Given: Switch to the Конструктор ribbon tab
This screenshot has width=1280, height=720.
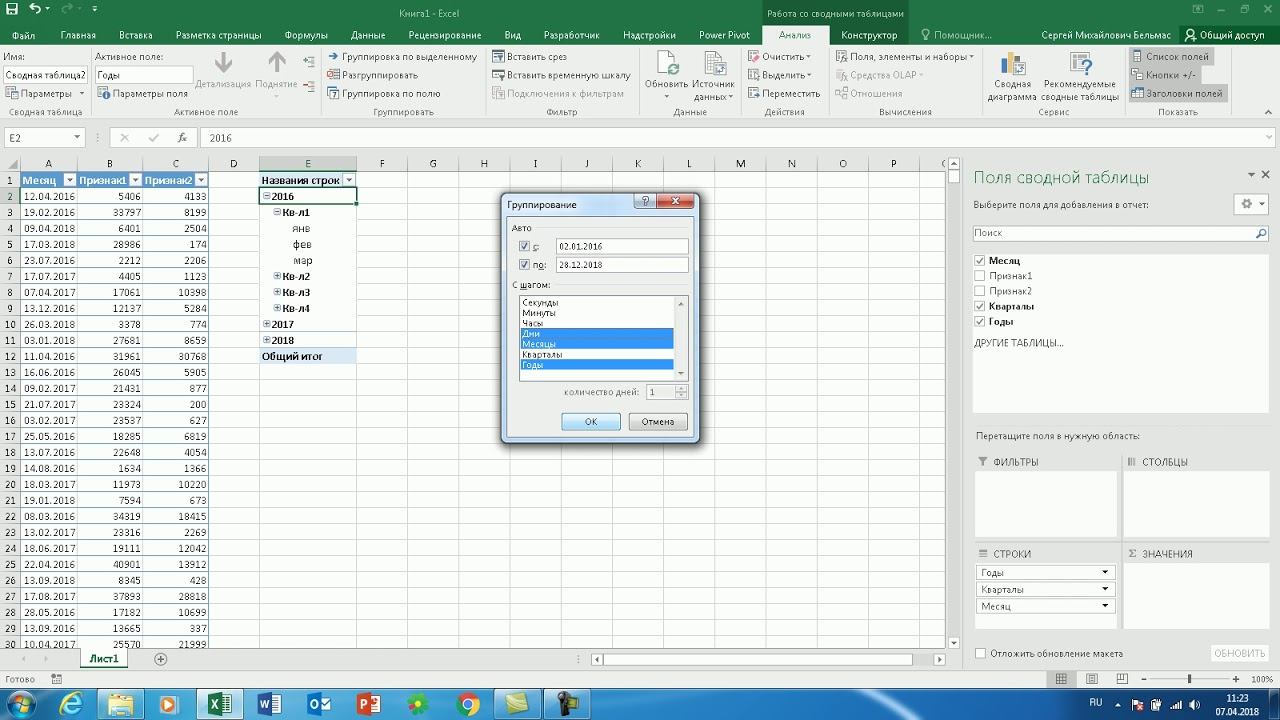Looking at the screenshot, I should point(868,35).
